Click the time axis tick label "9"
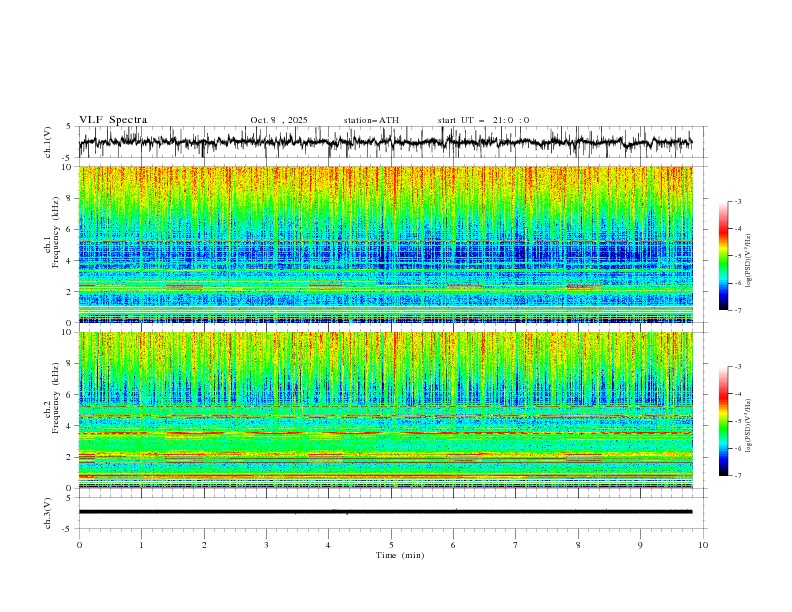This screenshot has height=612, width=792. (640, 545)
